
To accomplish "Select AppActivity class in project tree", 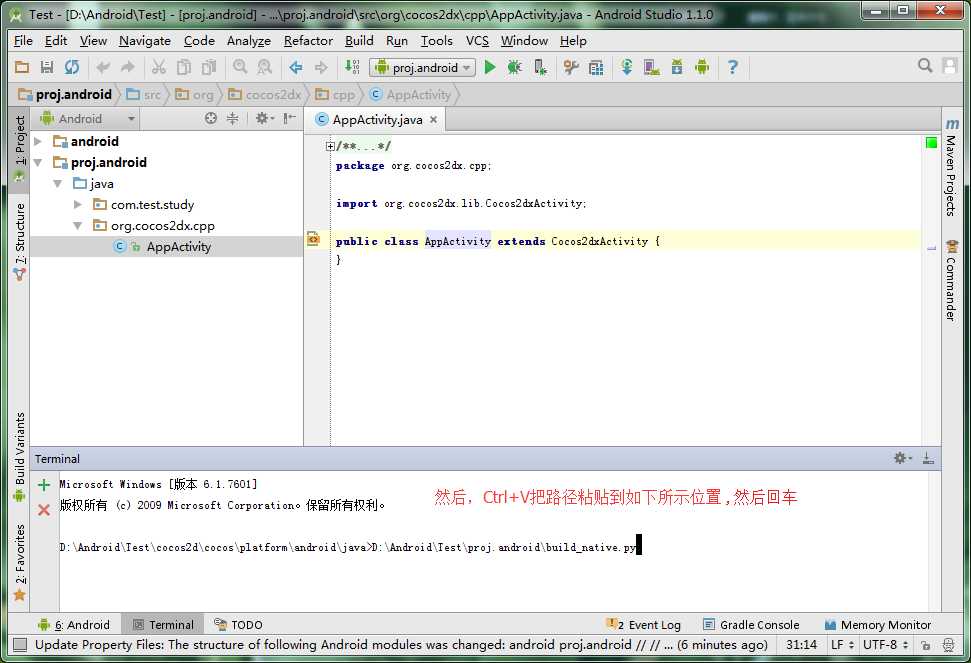I will [166, 246].
